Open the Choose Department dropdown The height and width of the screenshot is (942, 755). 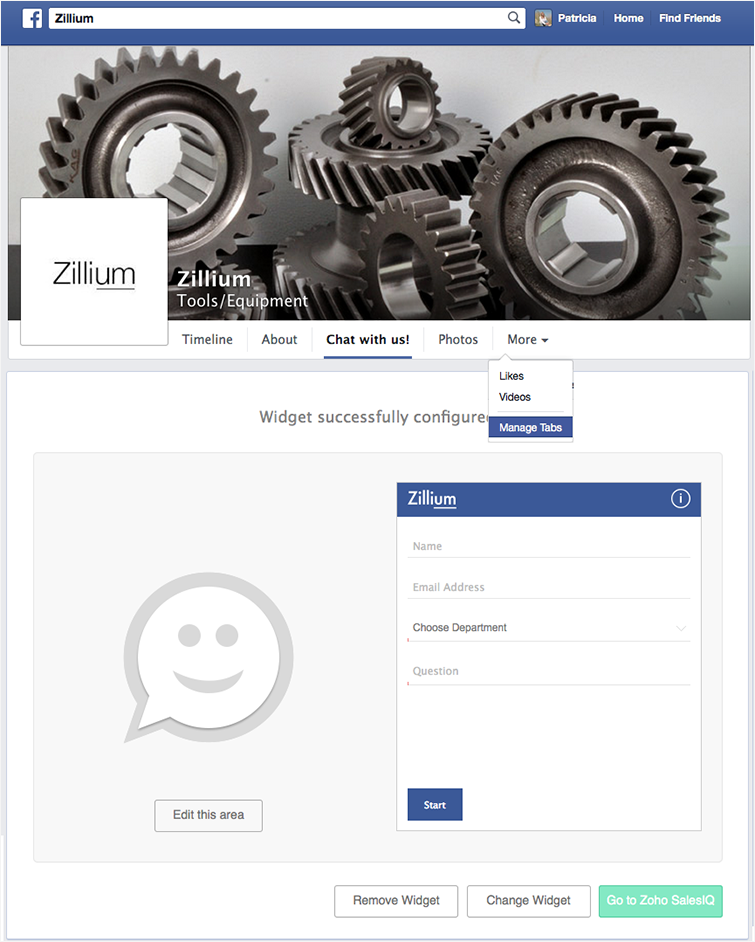(548, 628)
